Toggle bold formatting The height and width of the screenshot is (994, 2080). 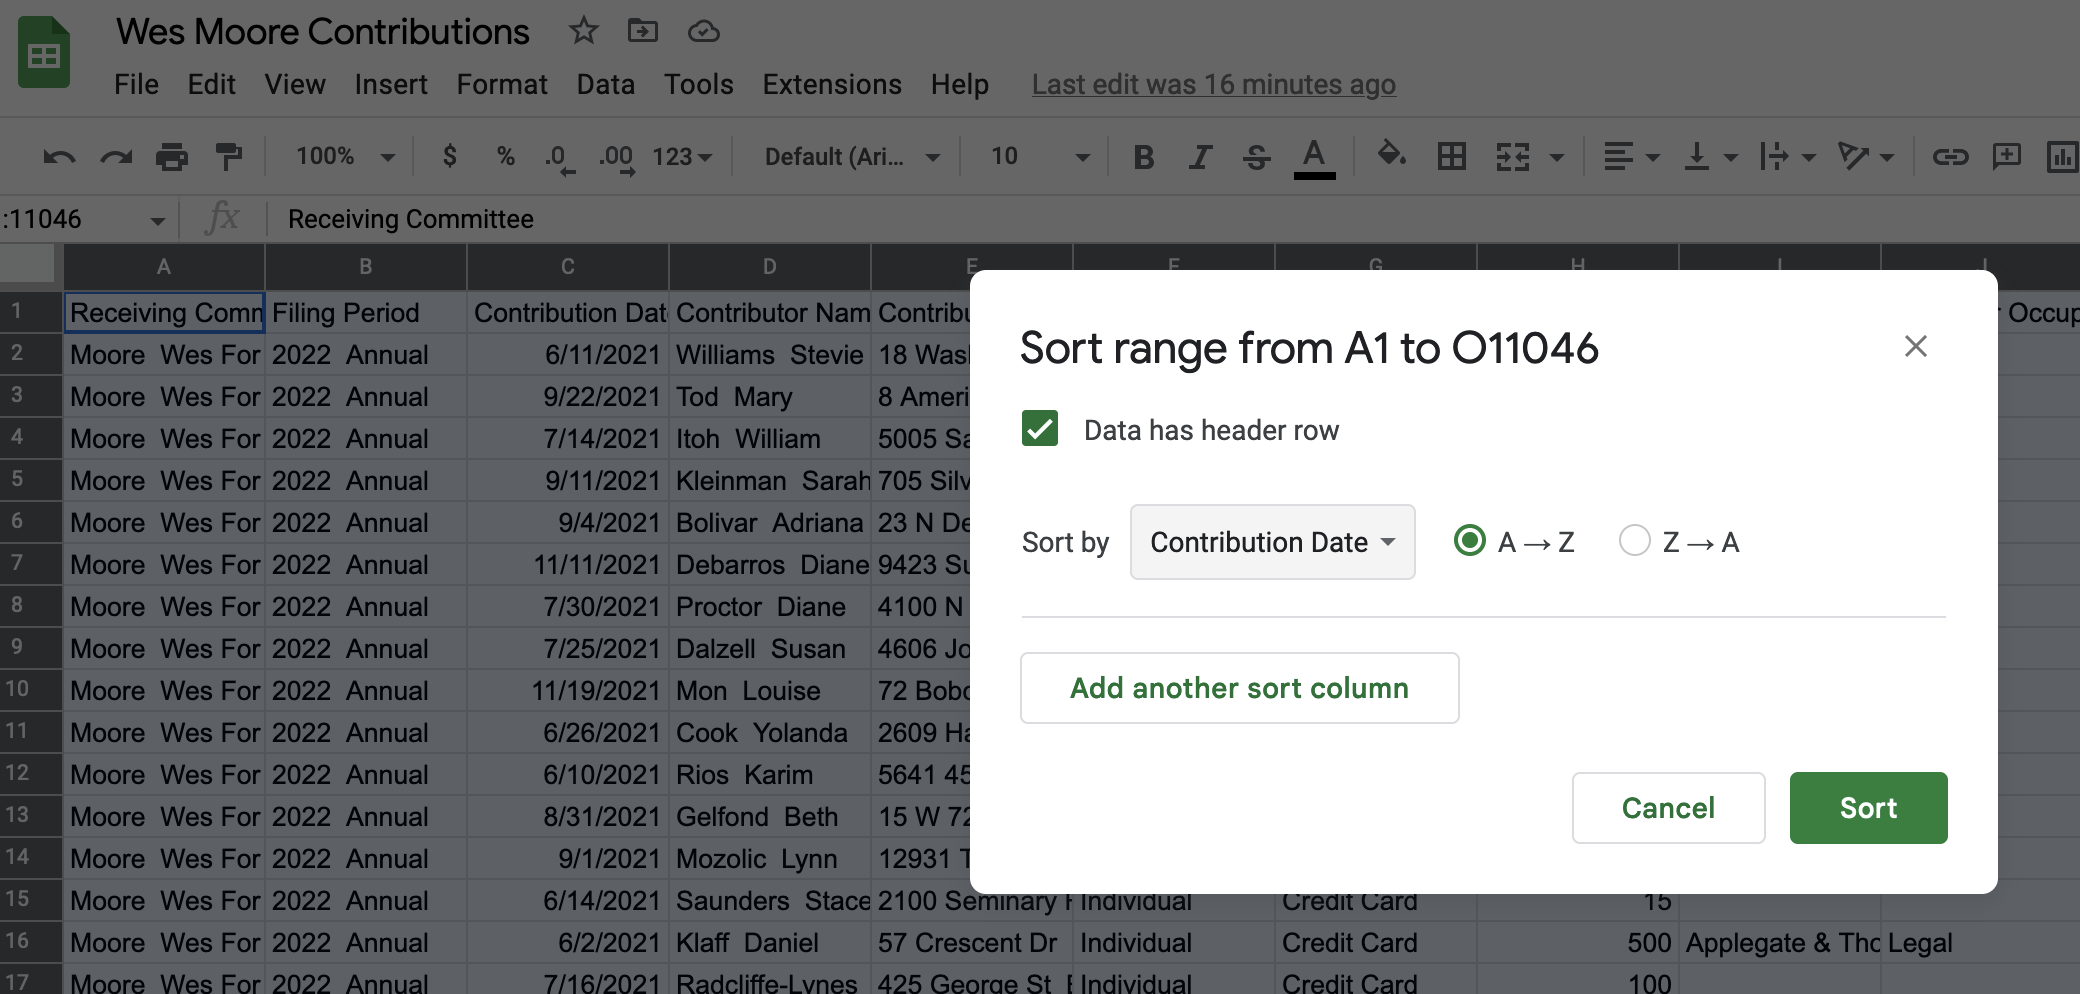coord(1144,157)
